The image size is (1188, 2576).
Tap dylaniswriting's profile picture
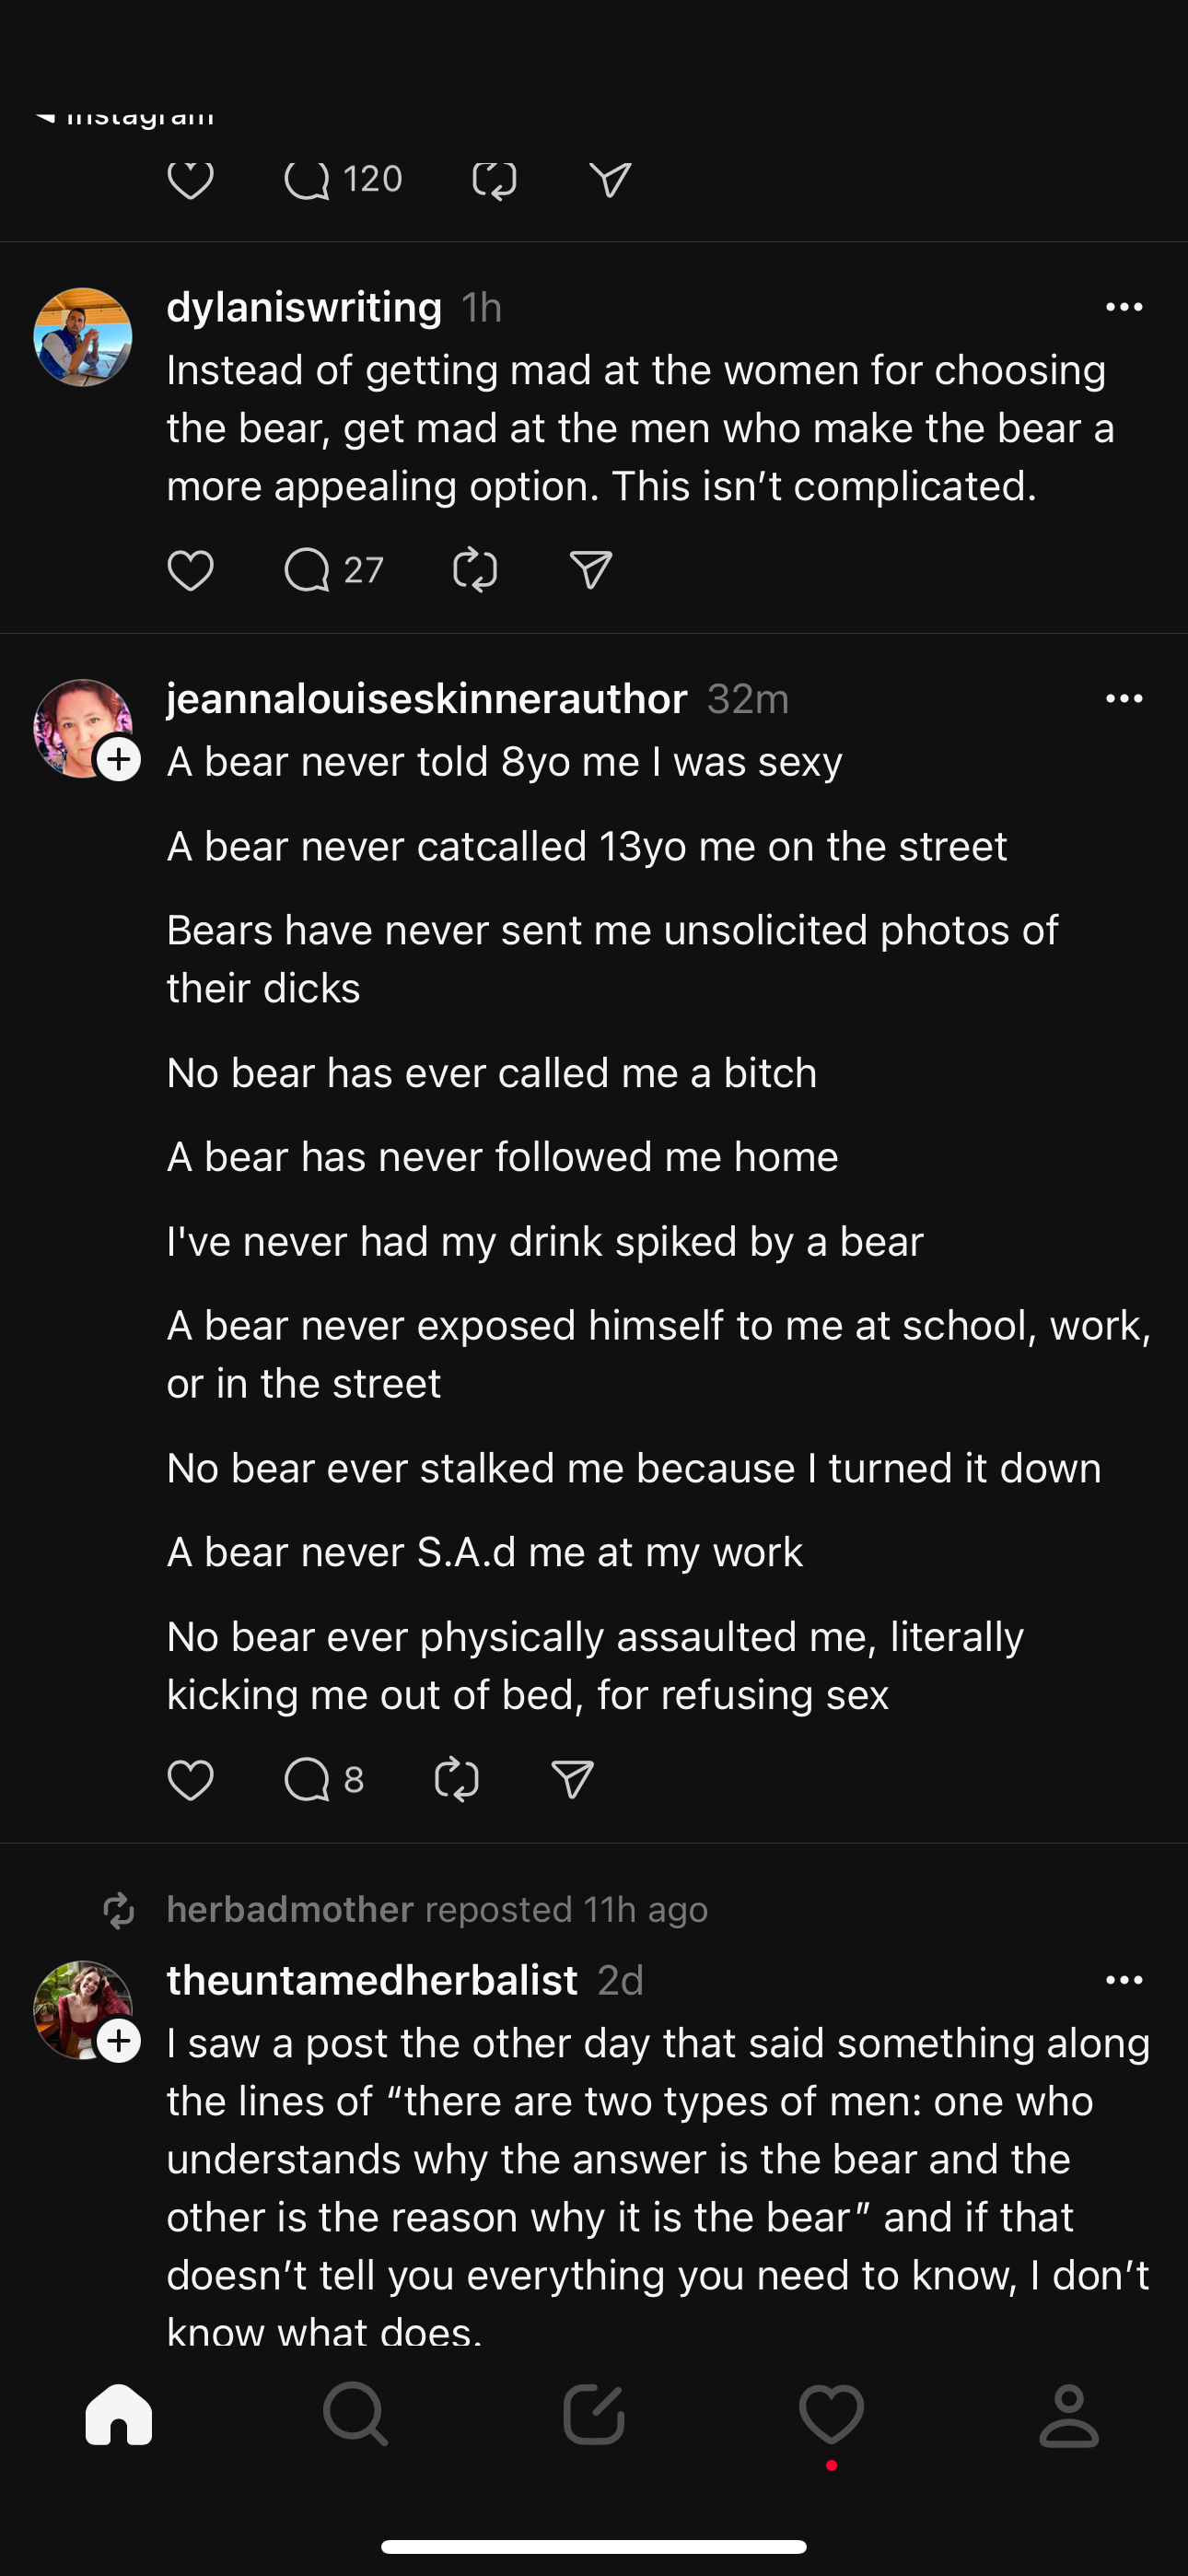point(83,337)
